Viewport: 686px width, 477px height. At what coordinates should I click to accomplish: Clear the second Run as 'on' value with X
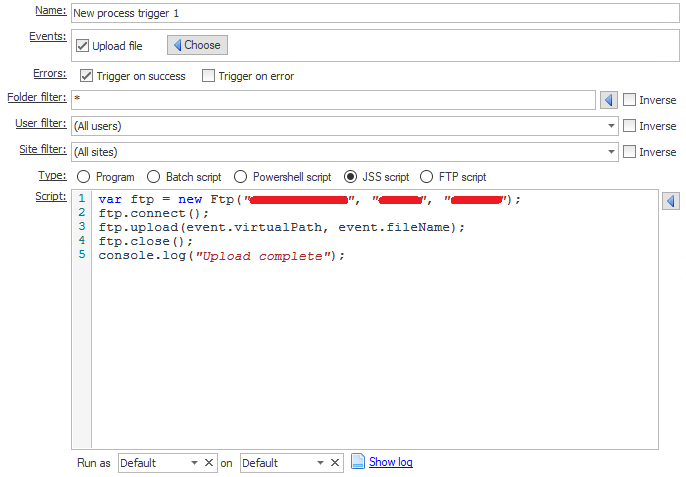coord(335,463)
